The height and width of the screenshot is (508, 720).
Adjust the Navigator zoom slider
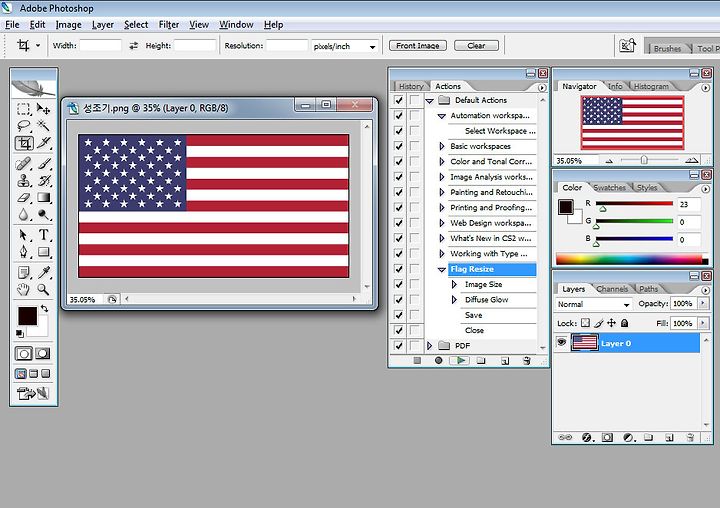(x=644, y=160)
